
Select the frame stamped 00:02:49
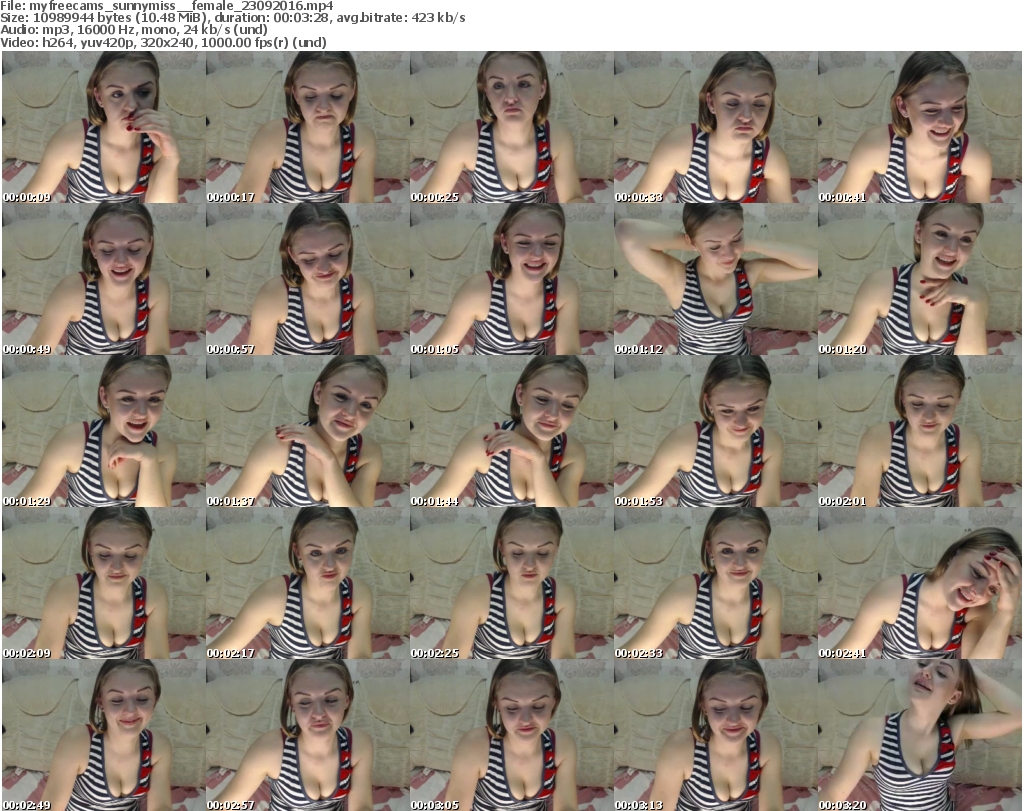coord(104,735)
